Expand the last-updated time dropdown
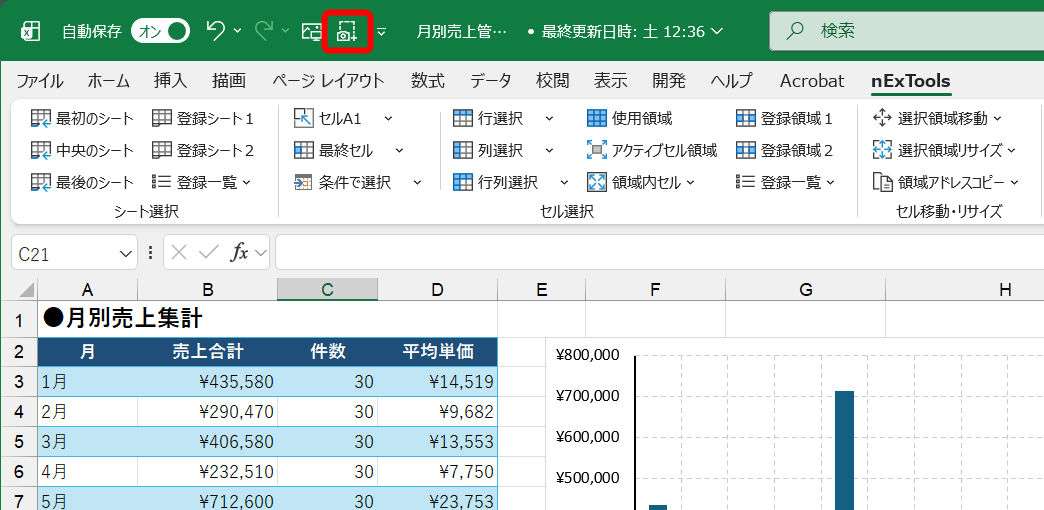This screenshot has height=510, width=1044. 717,31
